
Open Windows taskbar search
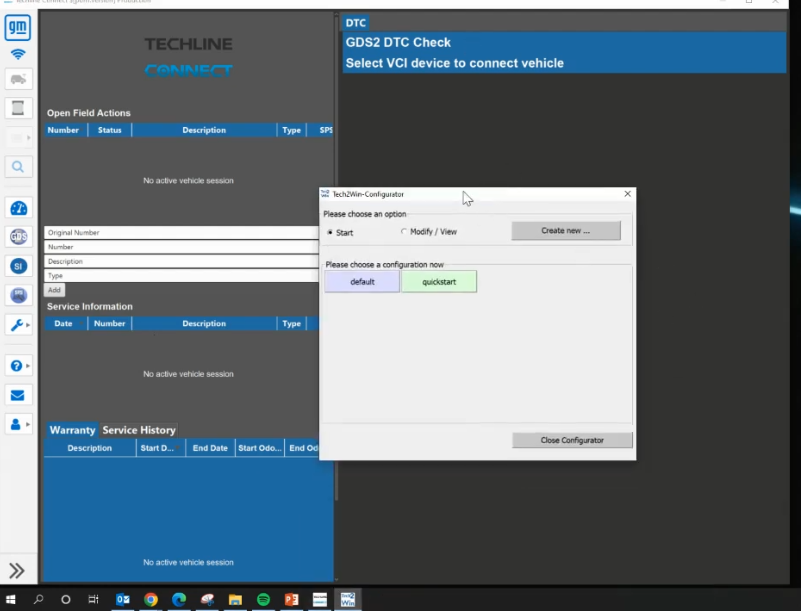pyautogui.click(x=38, y=600)
